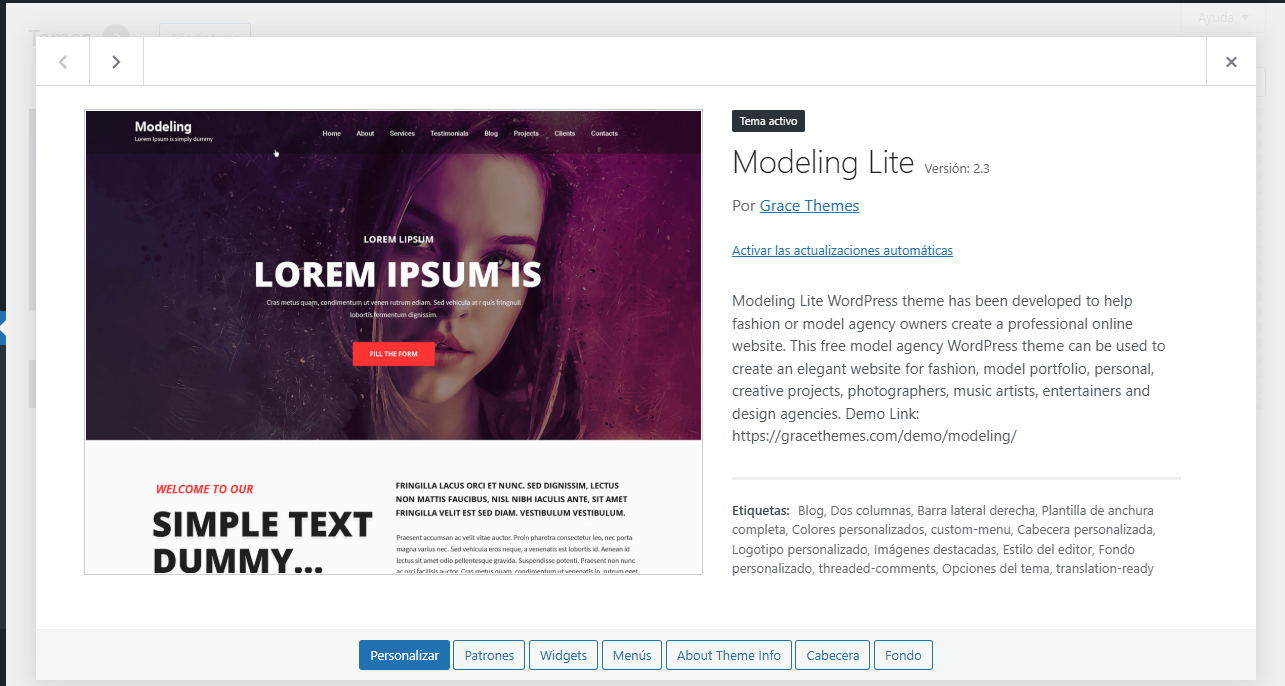Viewport: 1285px width, 686px height.
Task: Open the Cabecera settings button
Action: coord(833,656)
